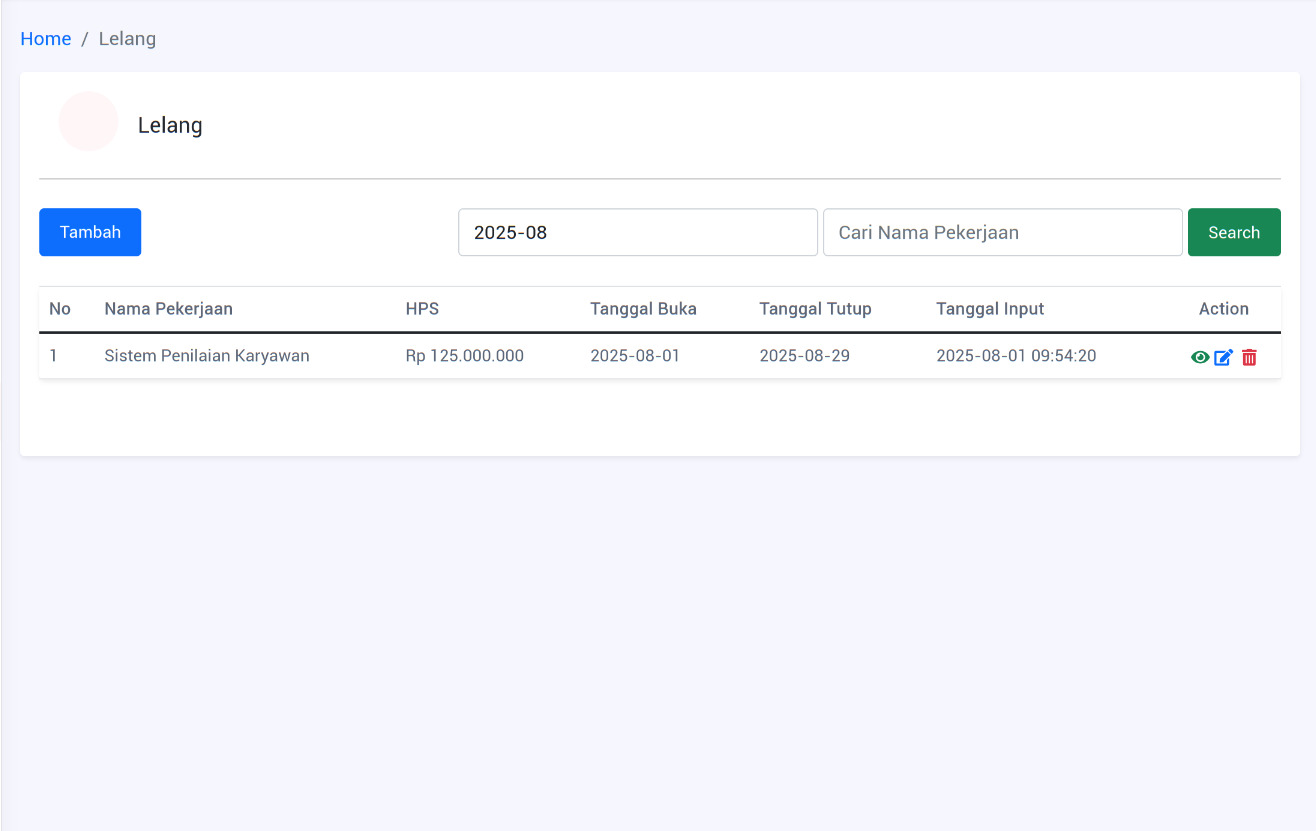Click the round icon beside Lelang heading

(x=89, y=122)
